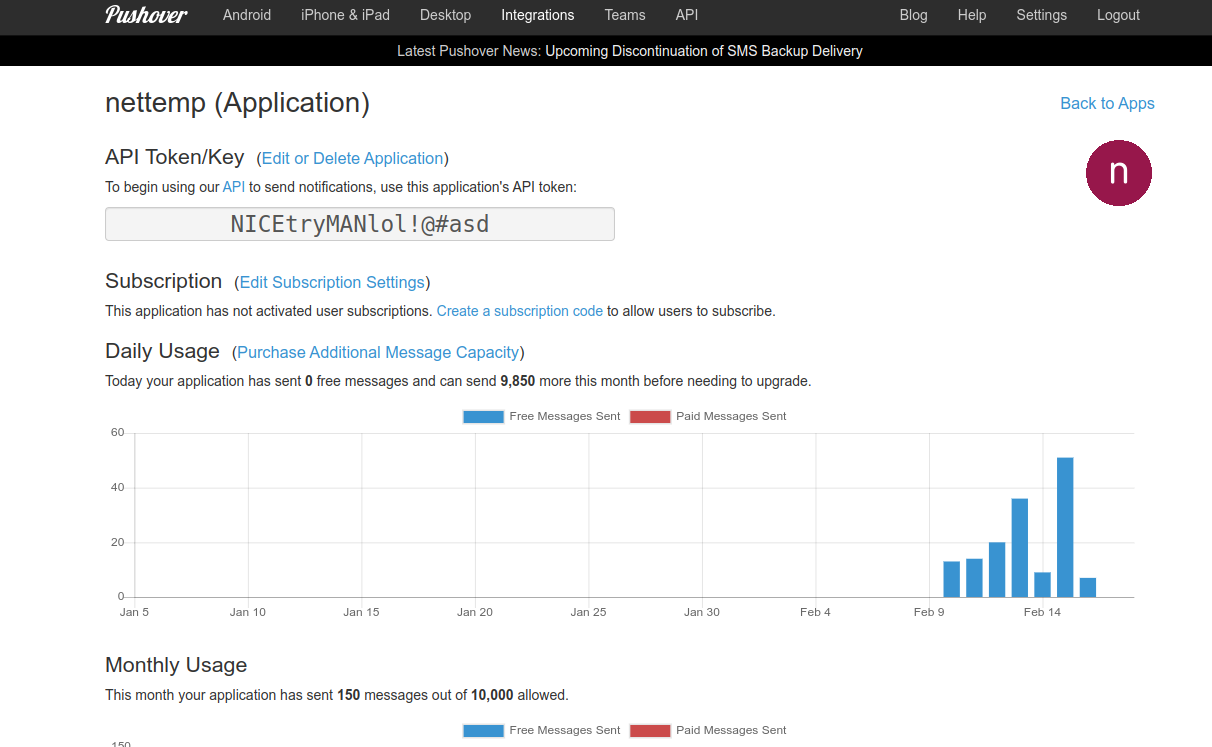Open the API item in the navbar
Viewport: 1212px width, 747px height.
687,15
